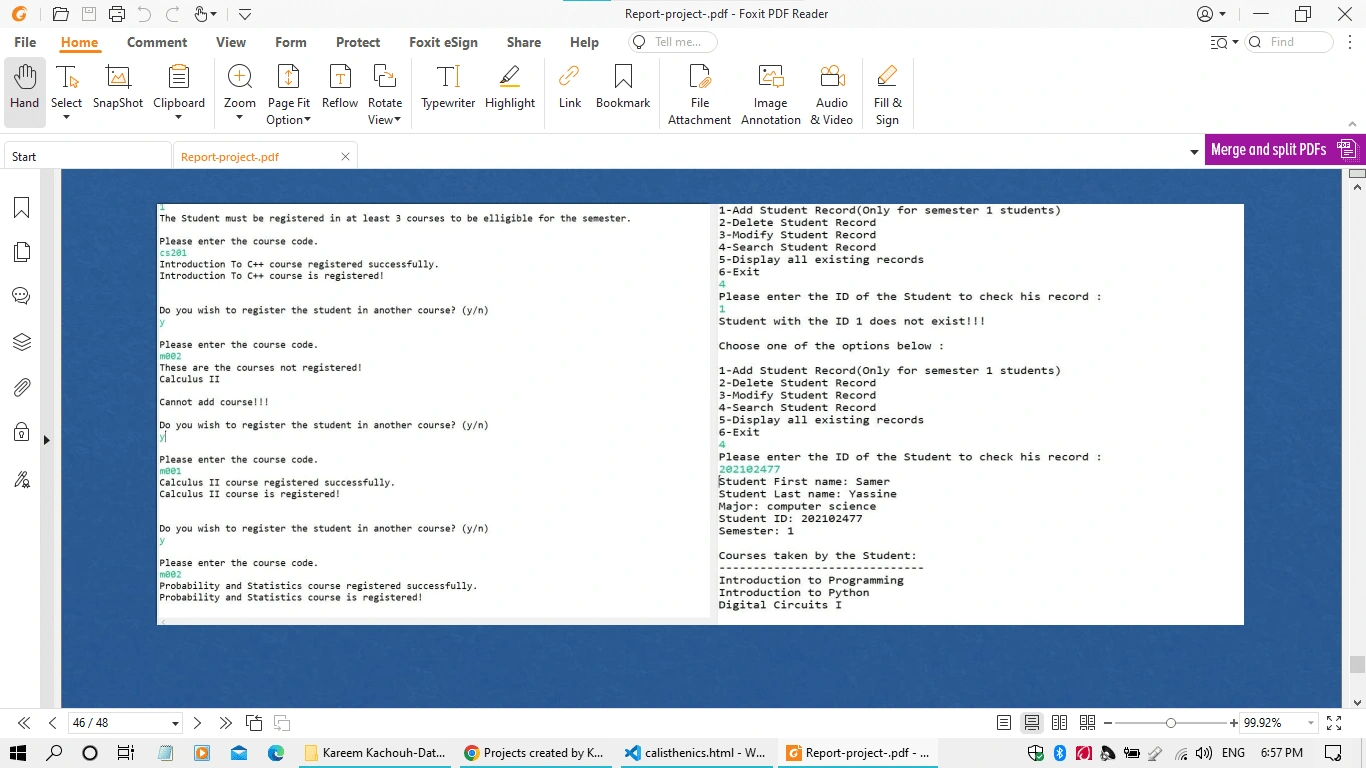The height and width of the screenshot is (768, 1366).
Task: Click zoom in plus button
Action: click(x=1234, y=723)
